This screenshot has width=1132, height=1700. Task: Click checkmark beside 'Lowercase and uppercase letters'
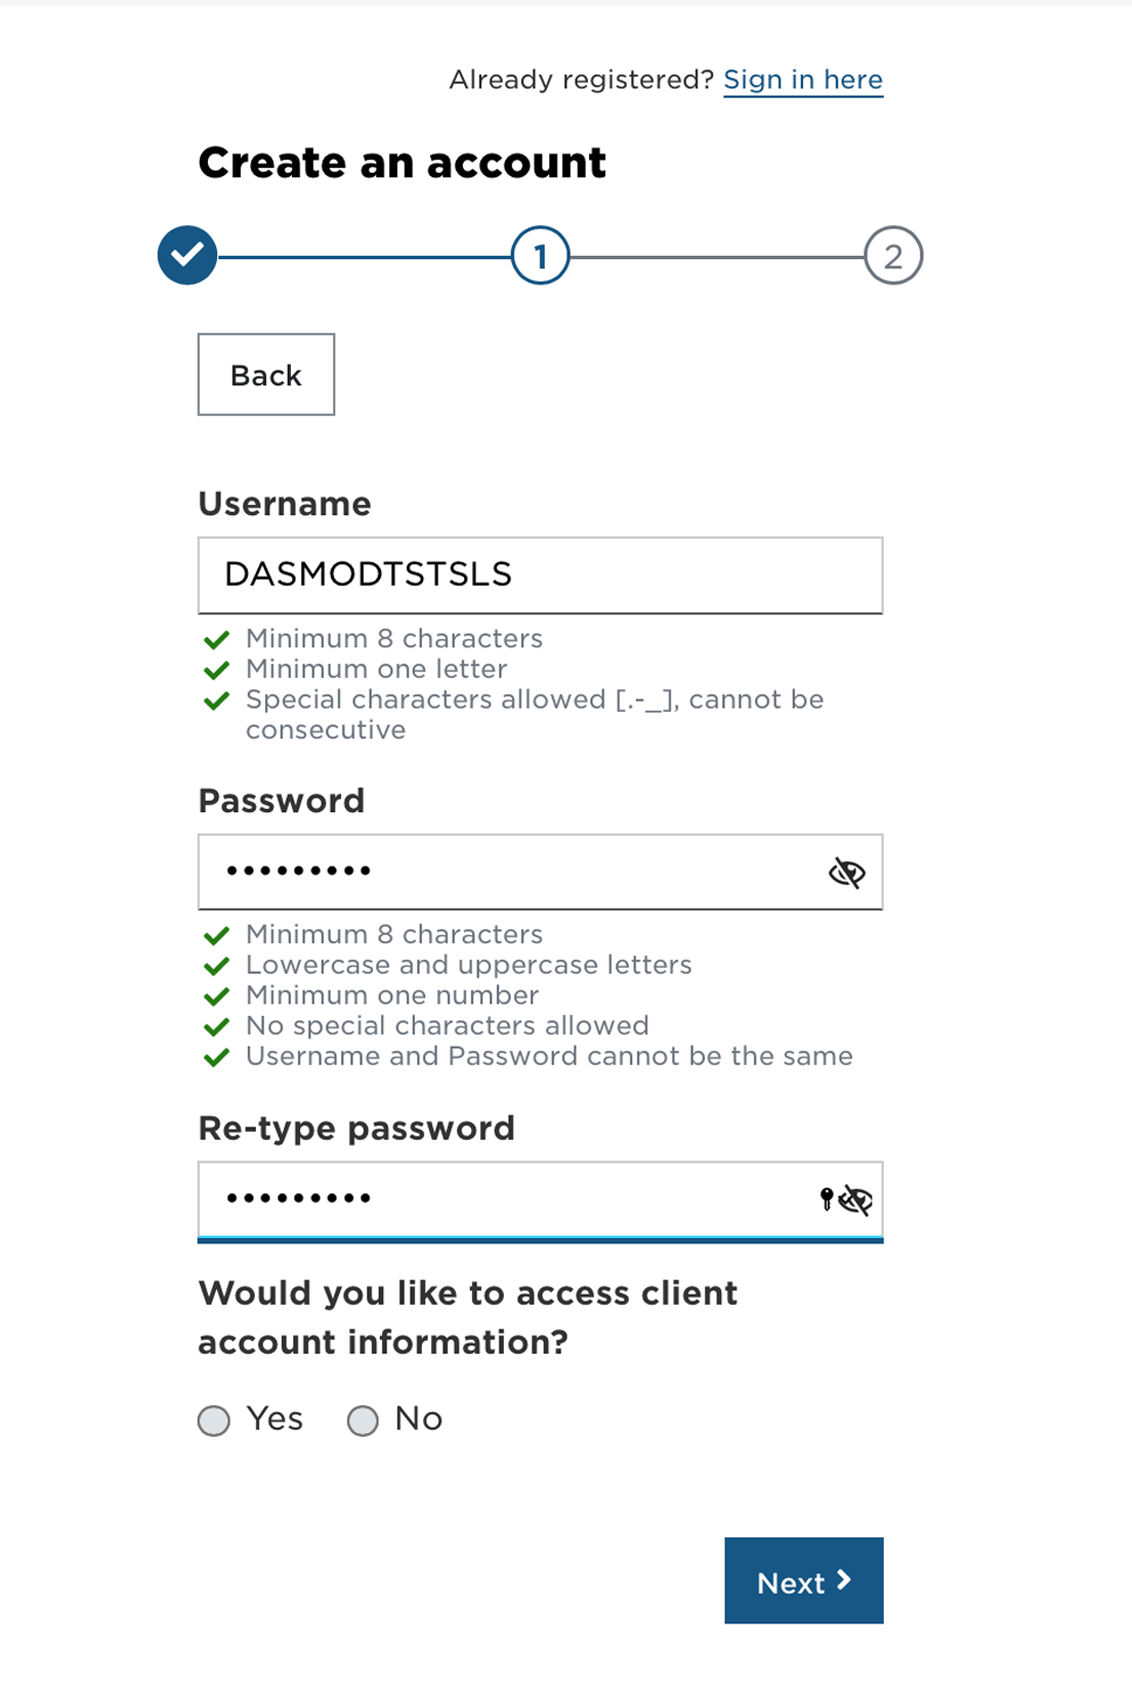pos(217,966)
